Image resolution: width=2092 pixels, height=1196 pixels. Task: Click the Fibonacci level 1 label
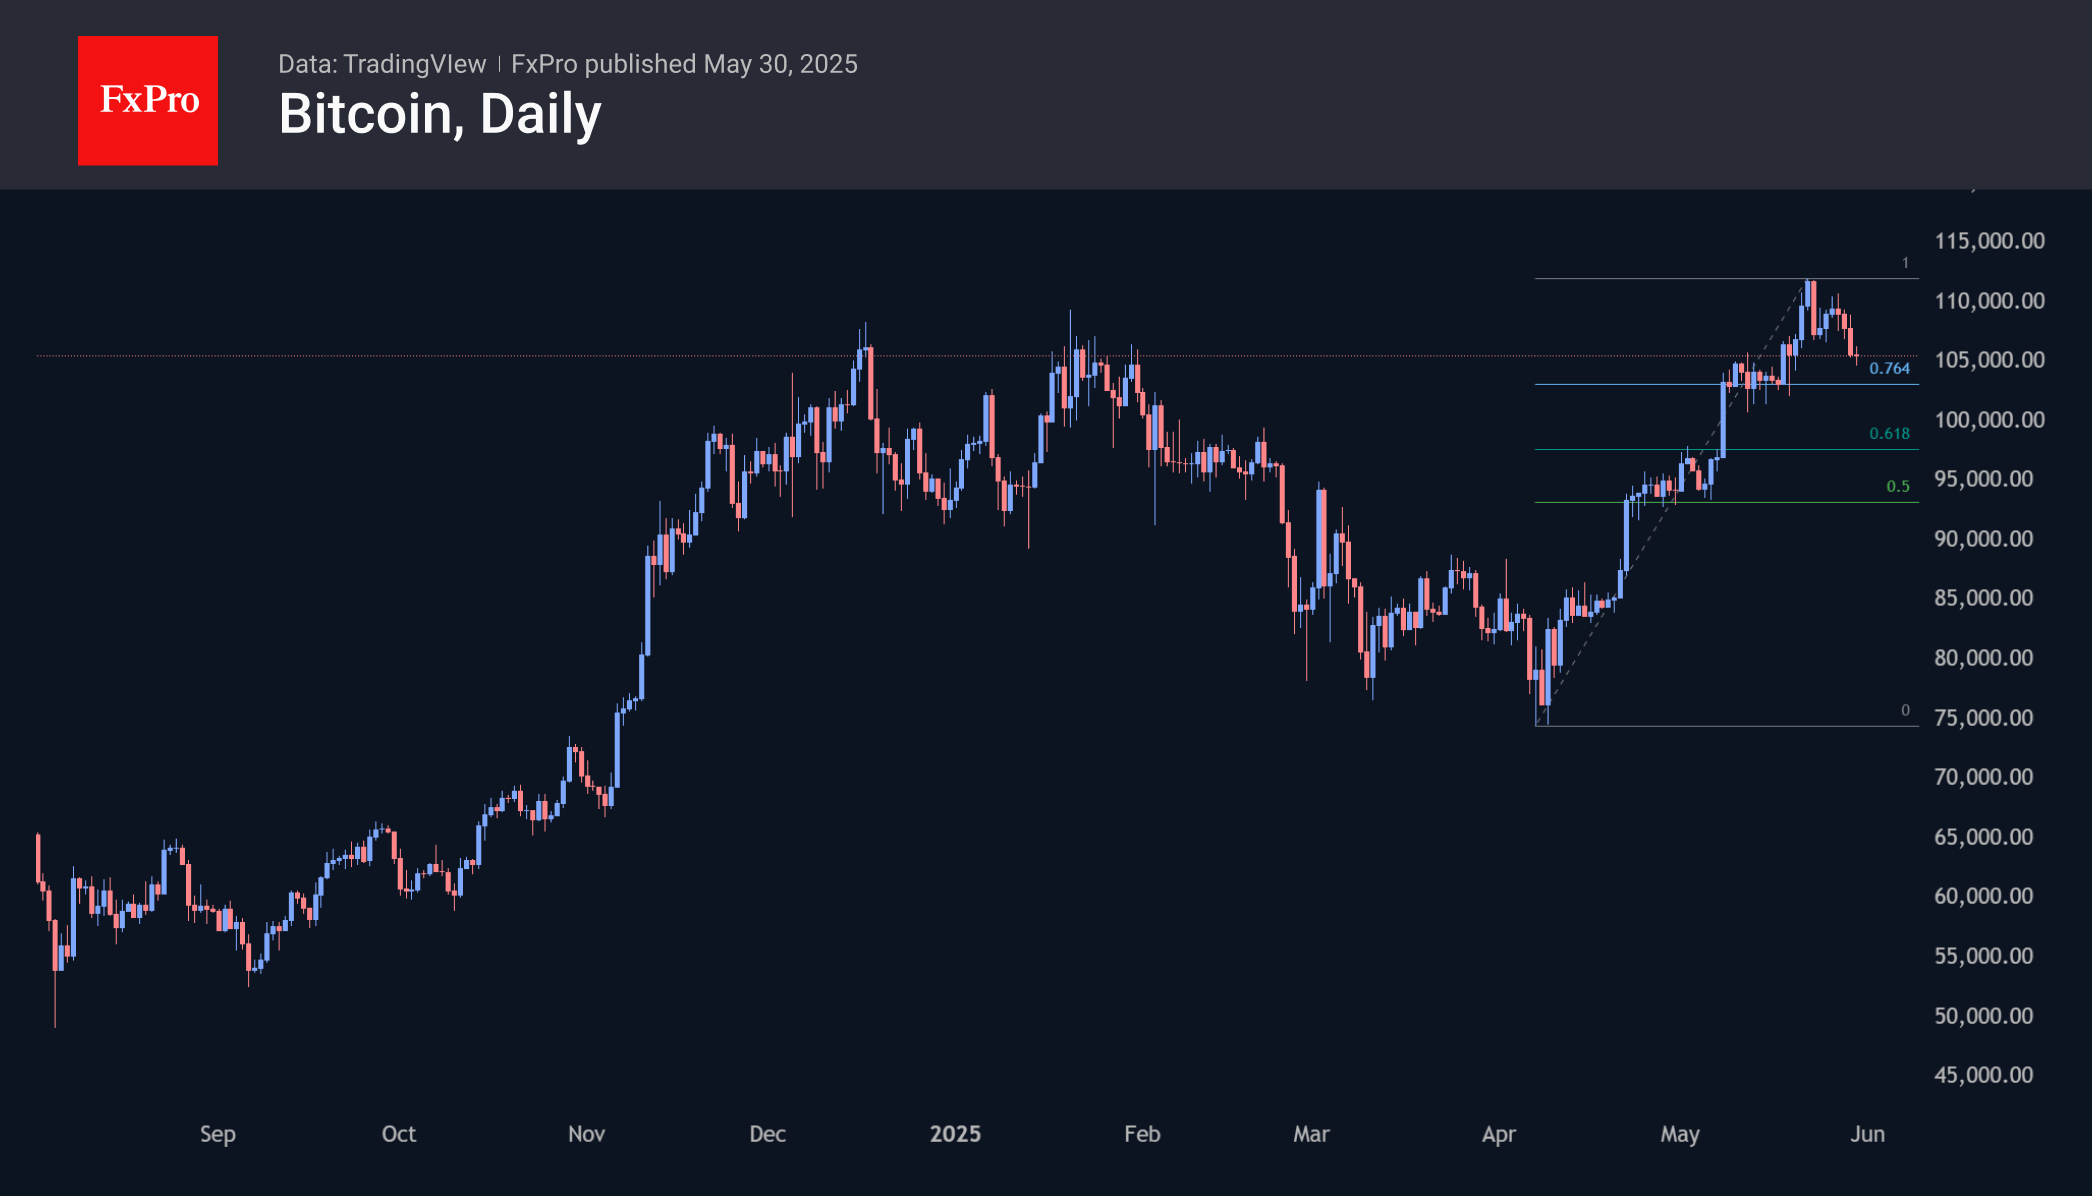1905,263
